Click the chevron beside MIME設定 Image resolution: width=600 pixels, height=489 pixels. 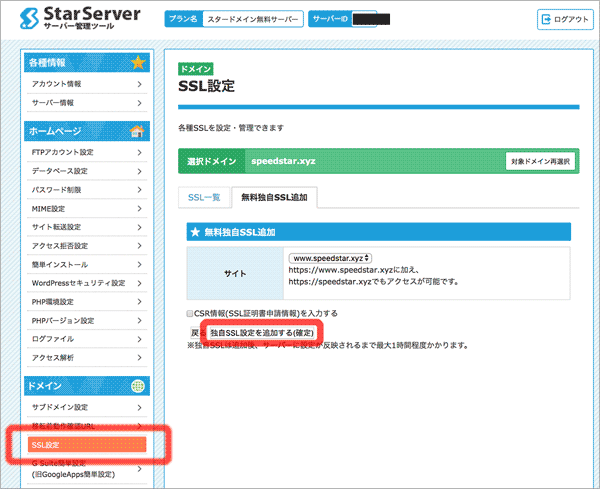pos(140,209)
